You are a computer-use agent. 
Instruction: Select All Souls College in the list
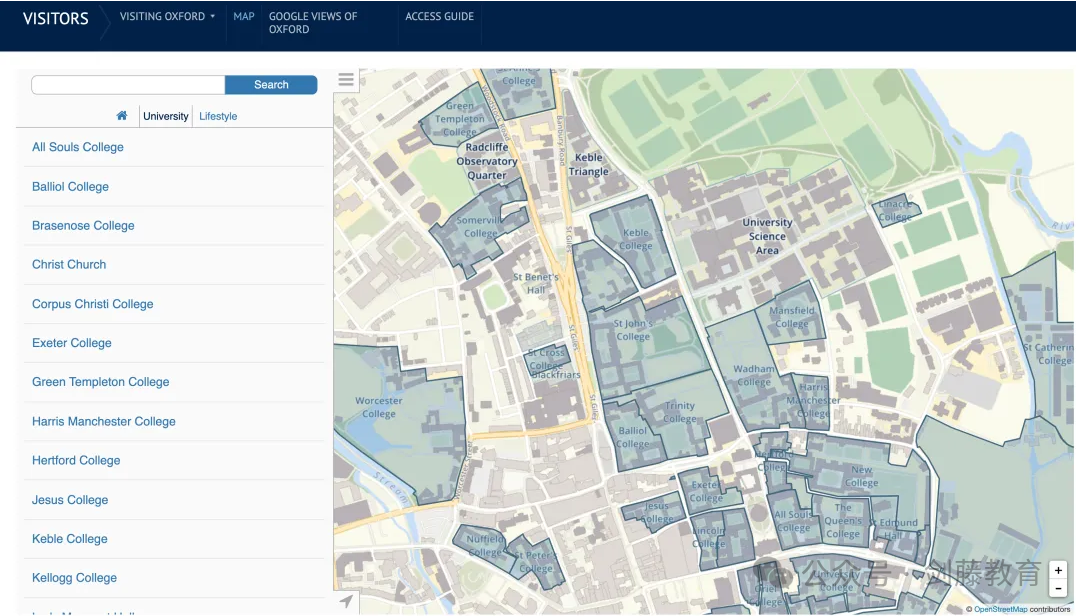78,147
